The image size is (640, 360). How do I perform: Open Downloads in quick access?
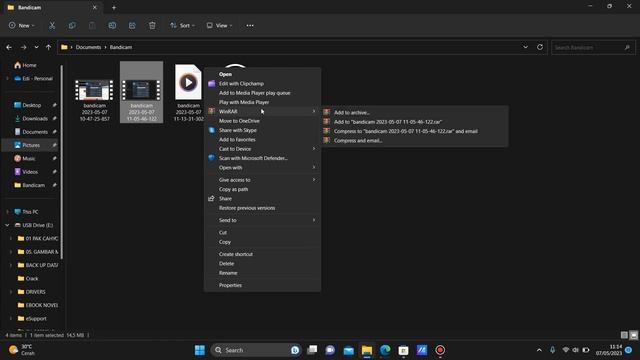(35, 118)
